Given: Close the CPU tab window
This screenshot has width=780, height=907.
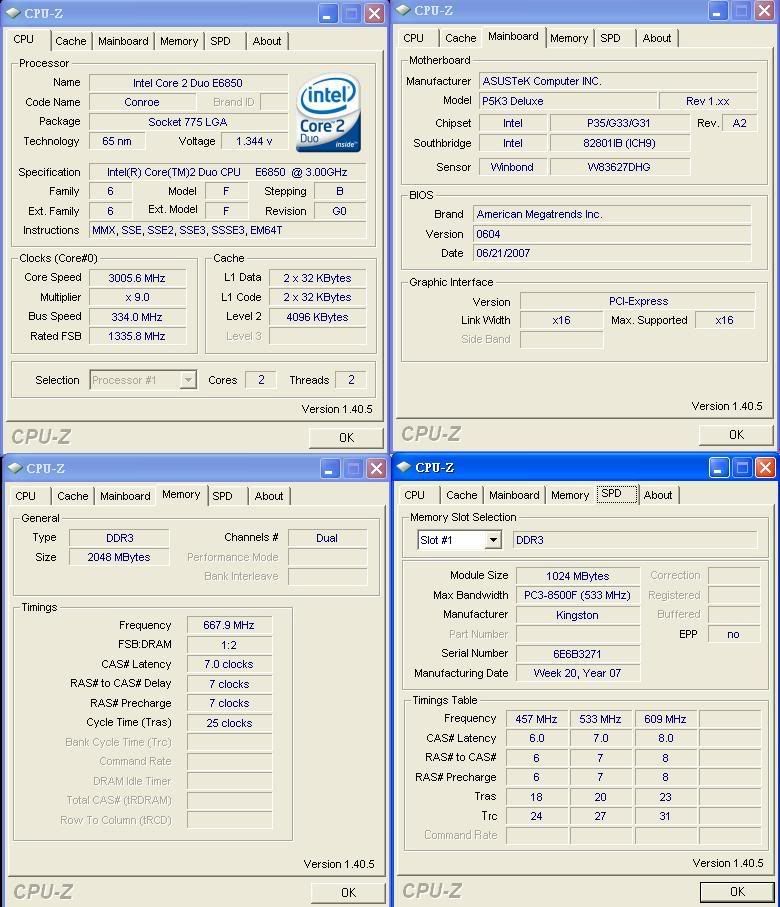Looking at the screenshot, I should [x=375, y=13].
